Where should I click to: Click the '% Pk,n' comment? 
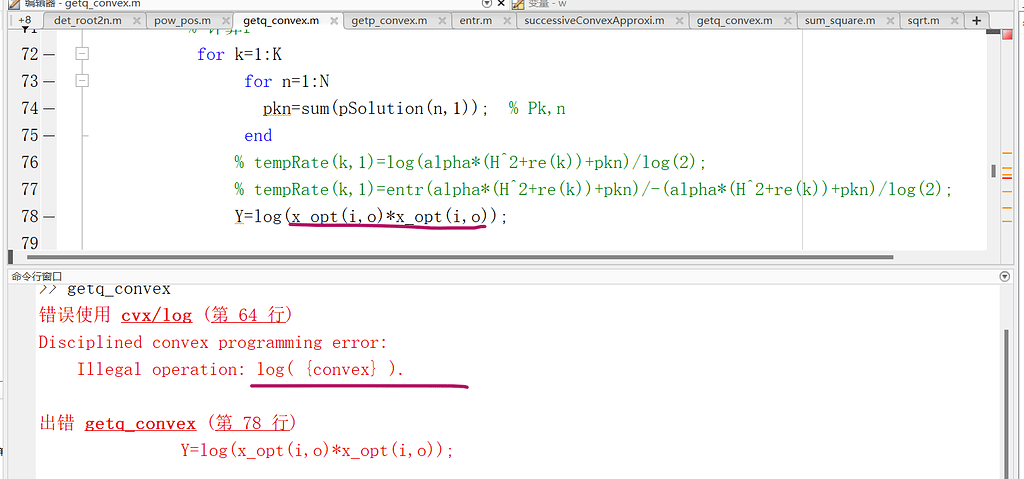tap(537, 108)
